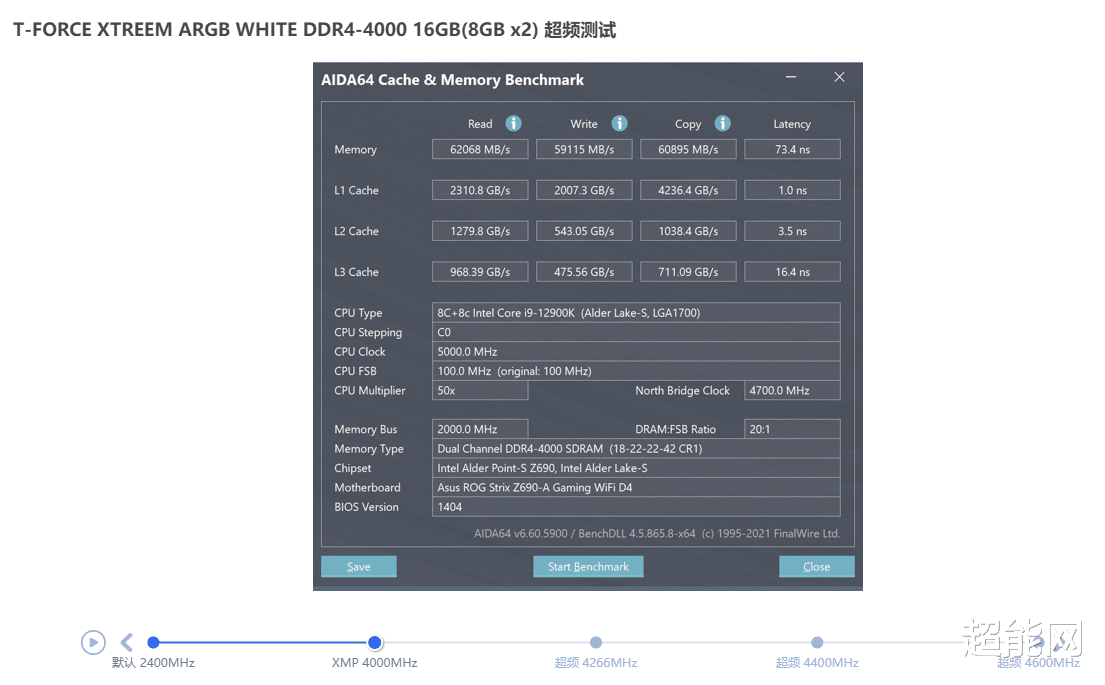The width and height of the screenshot is (1105, 685).
Task: Open the 默认 2400MHz label
Action: (153, 662)
